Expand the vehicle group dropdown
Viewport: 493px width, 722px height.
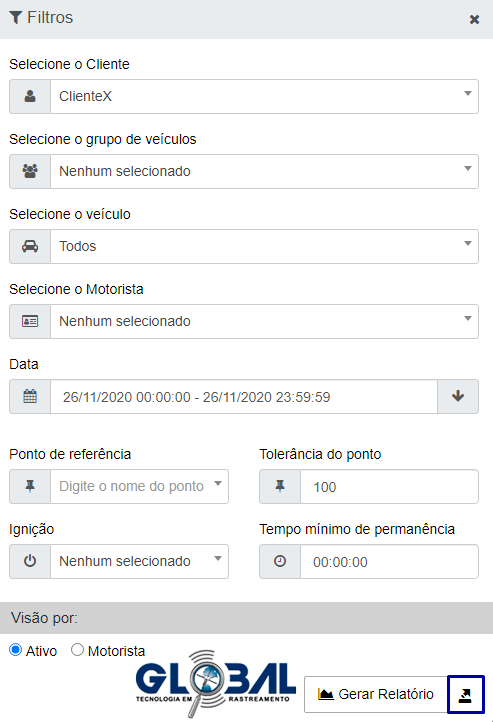point(264,171)
